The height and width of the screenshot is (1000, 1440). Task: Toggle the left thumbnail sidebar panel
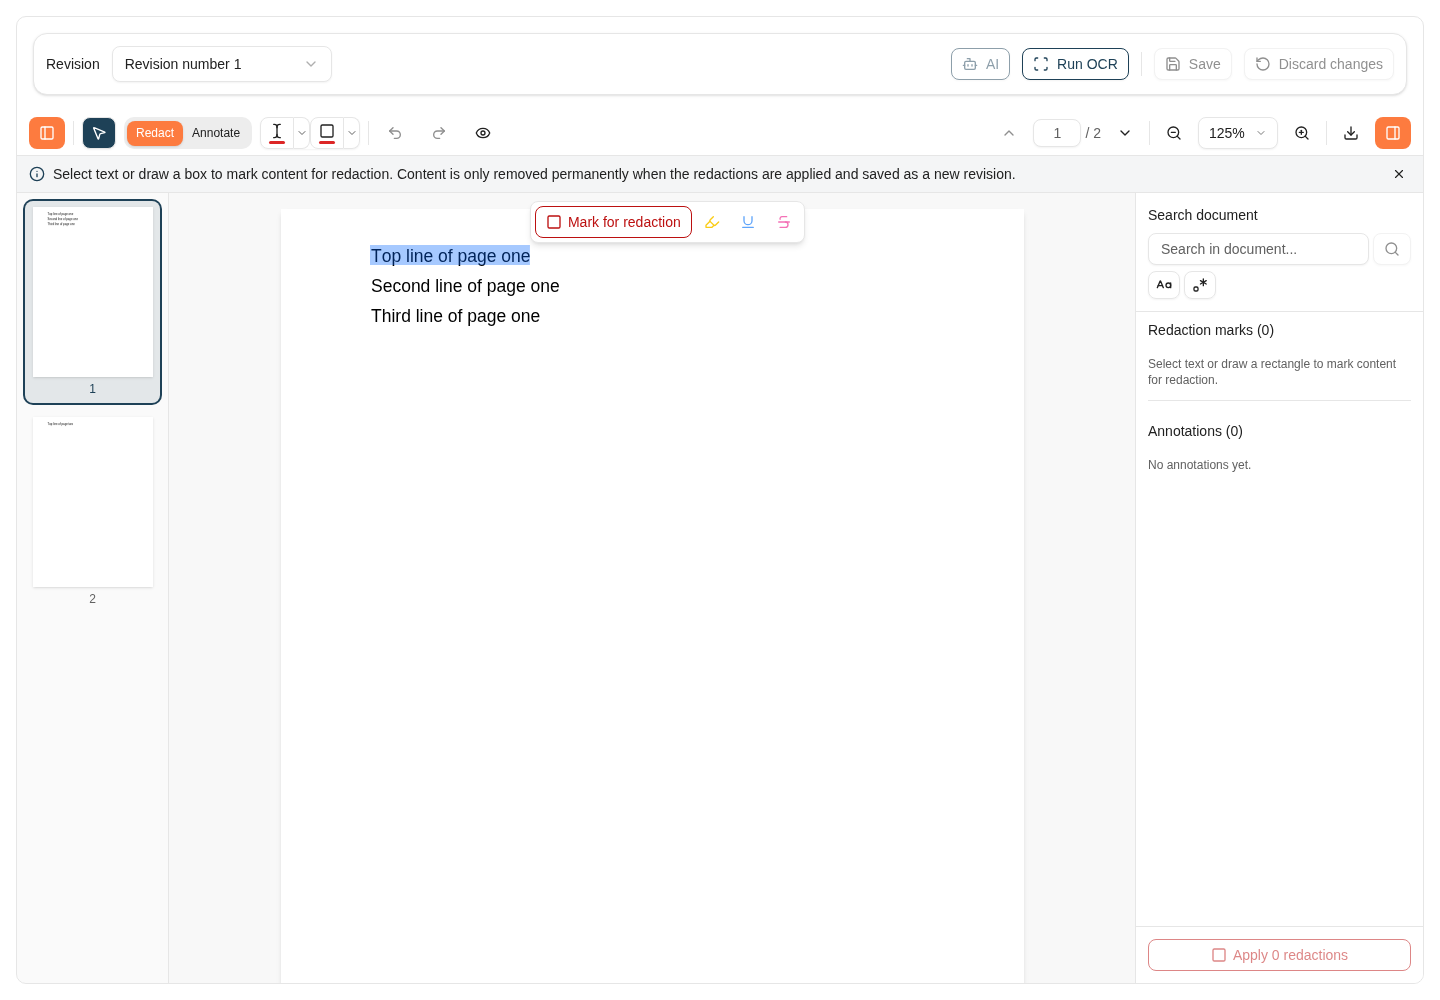(x=47, y=133)
